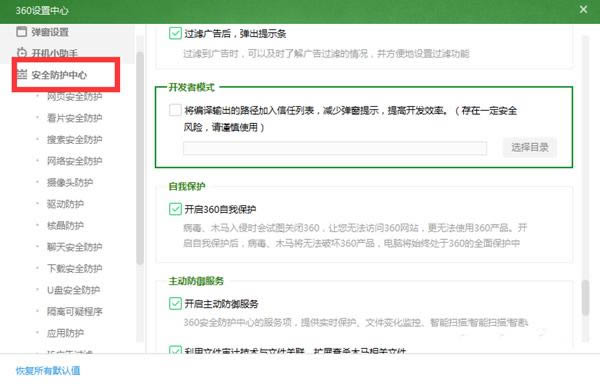Select 隔离可疑程序 sub-item
The image size is (600, 384).
(75, 311)
